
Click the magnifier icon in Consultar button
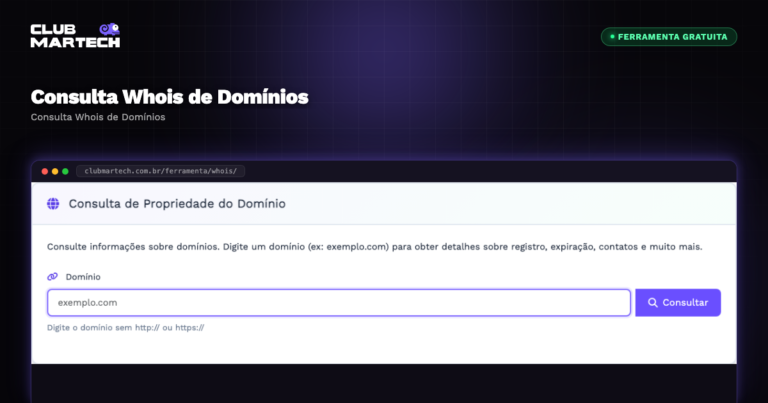tap(652, 303)
